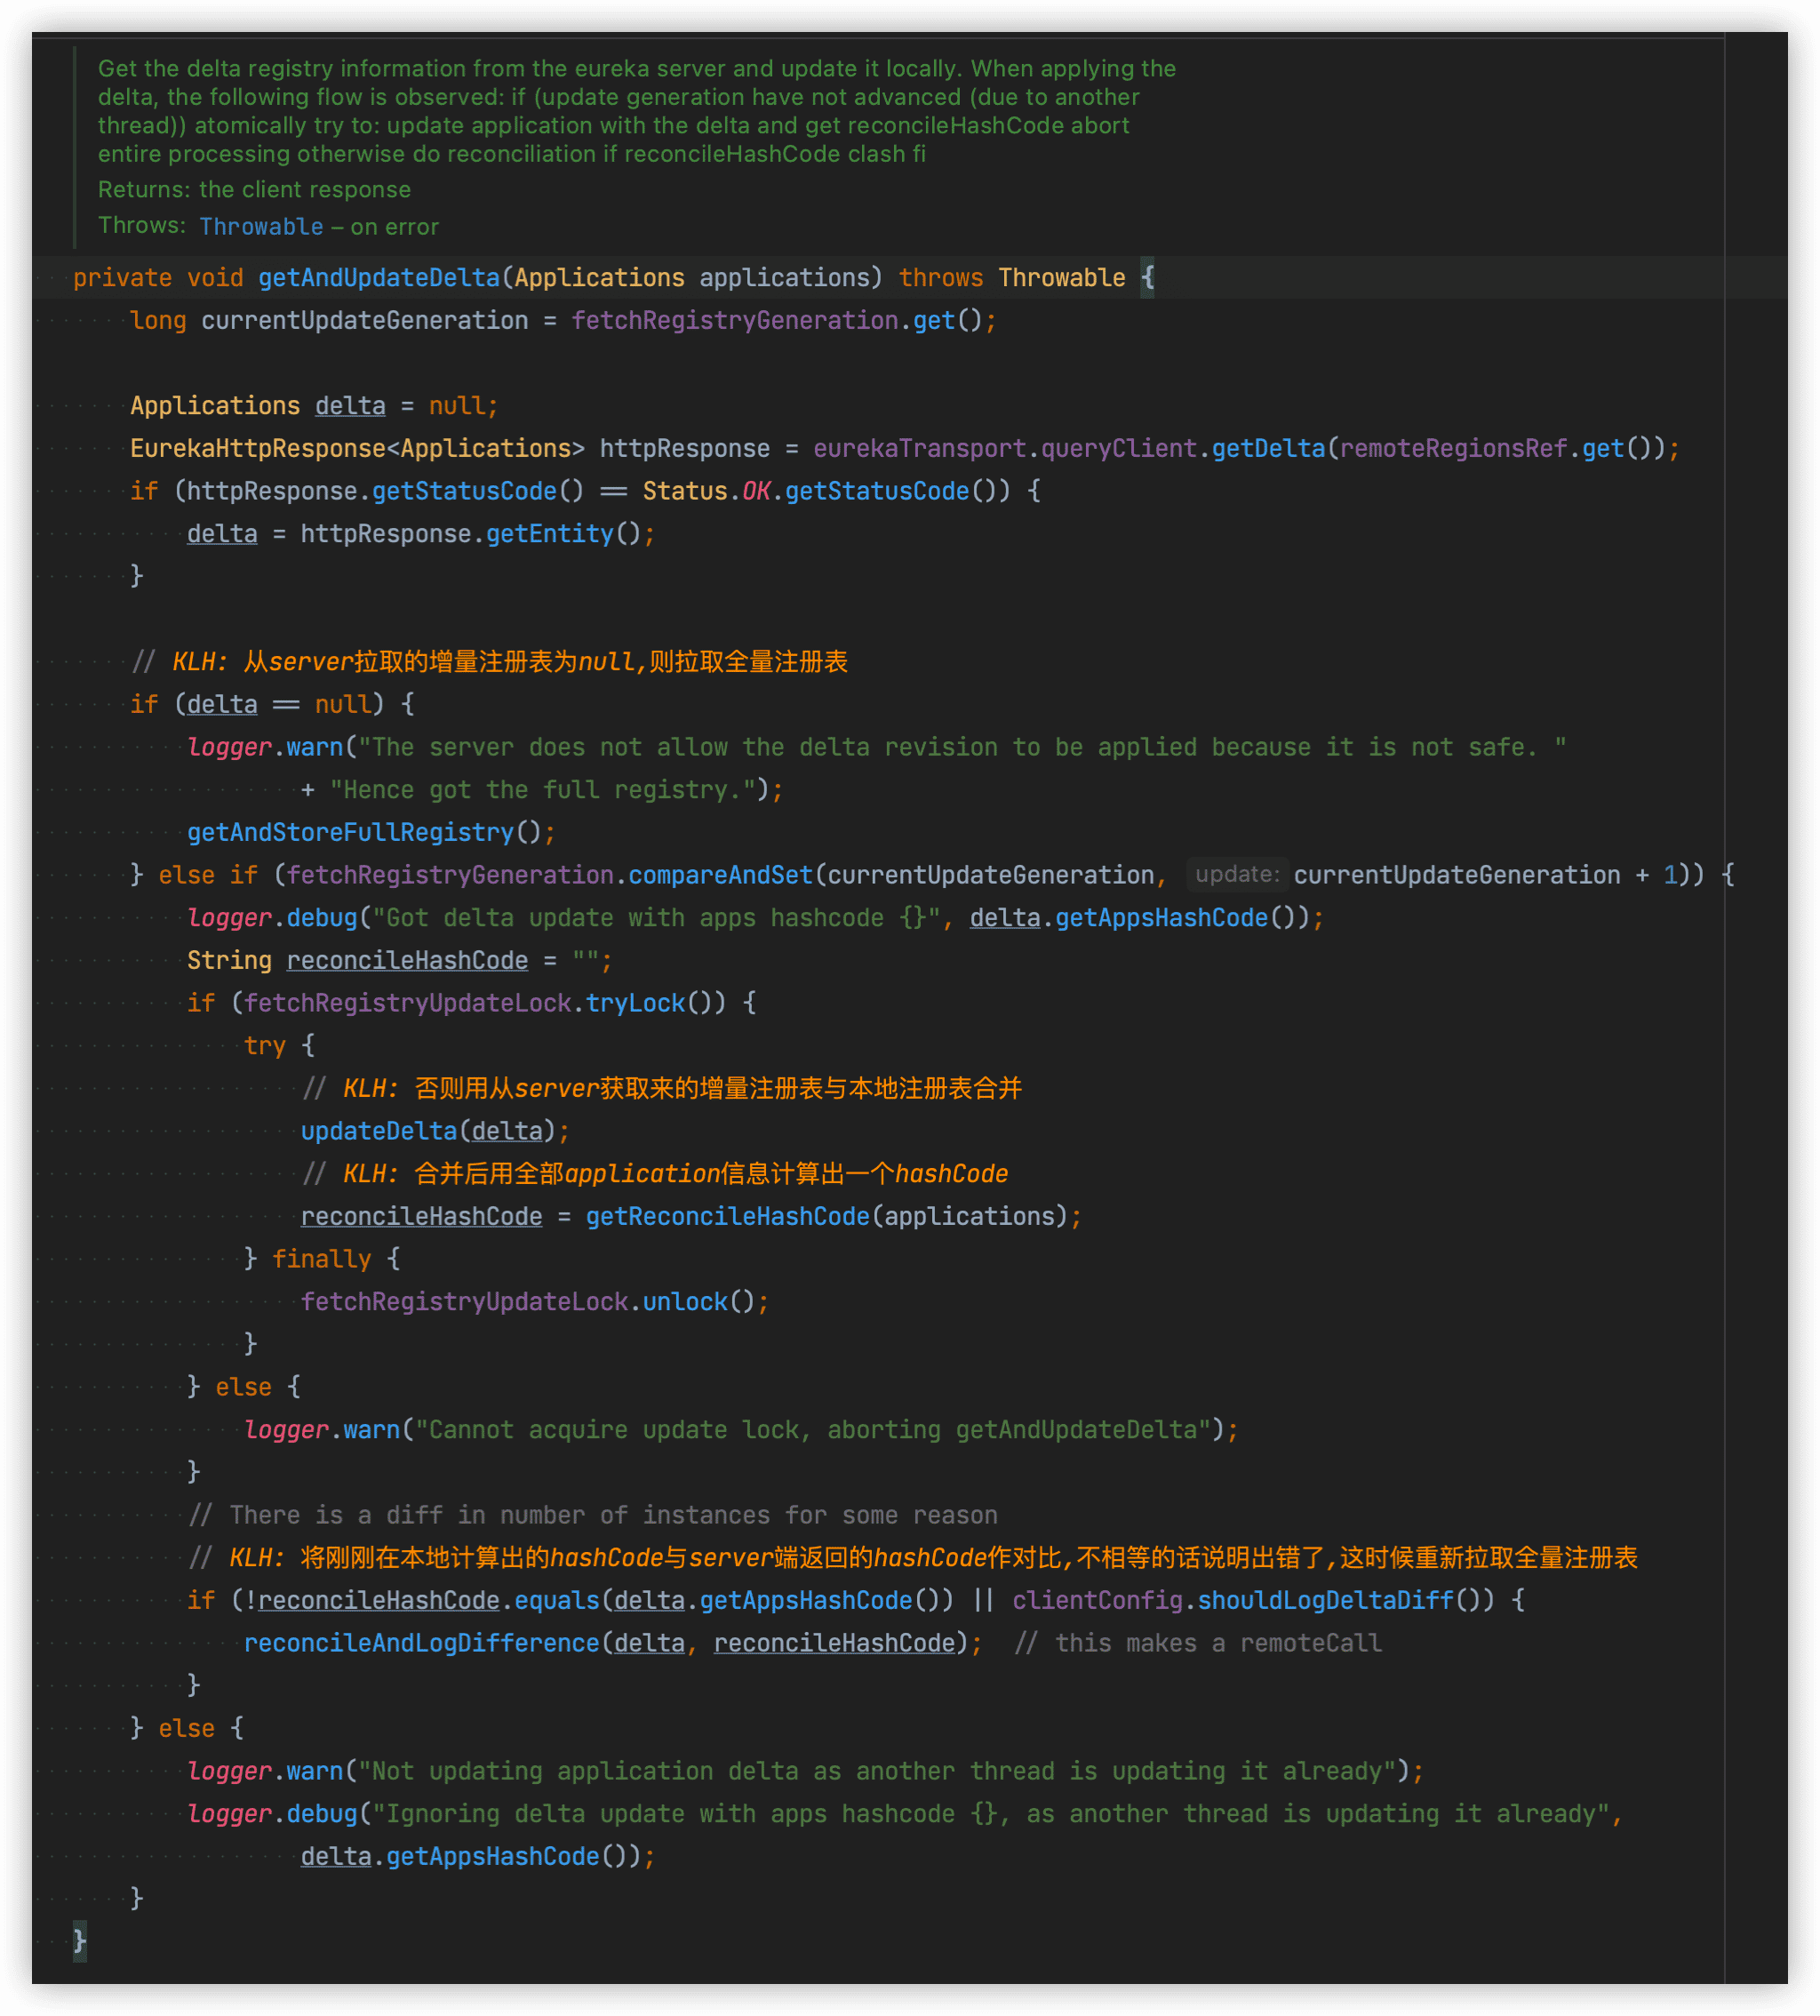
Task: Click getReconcileHashCode(applications) call
Action: coord(827,1216)
